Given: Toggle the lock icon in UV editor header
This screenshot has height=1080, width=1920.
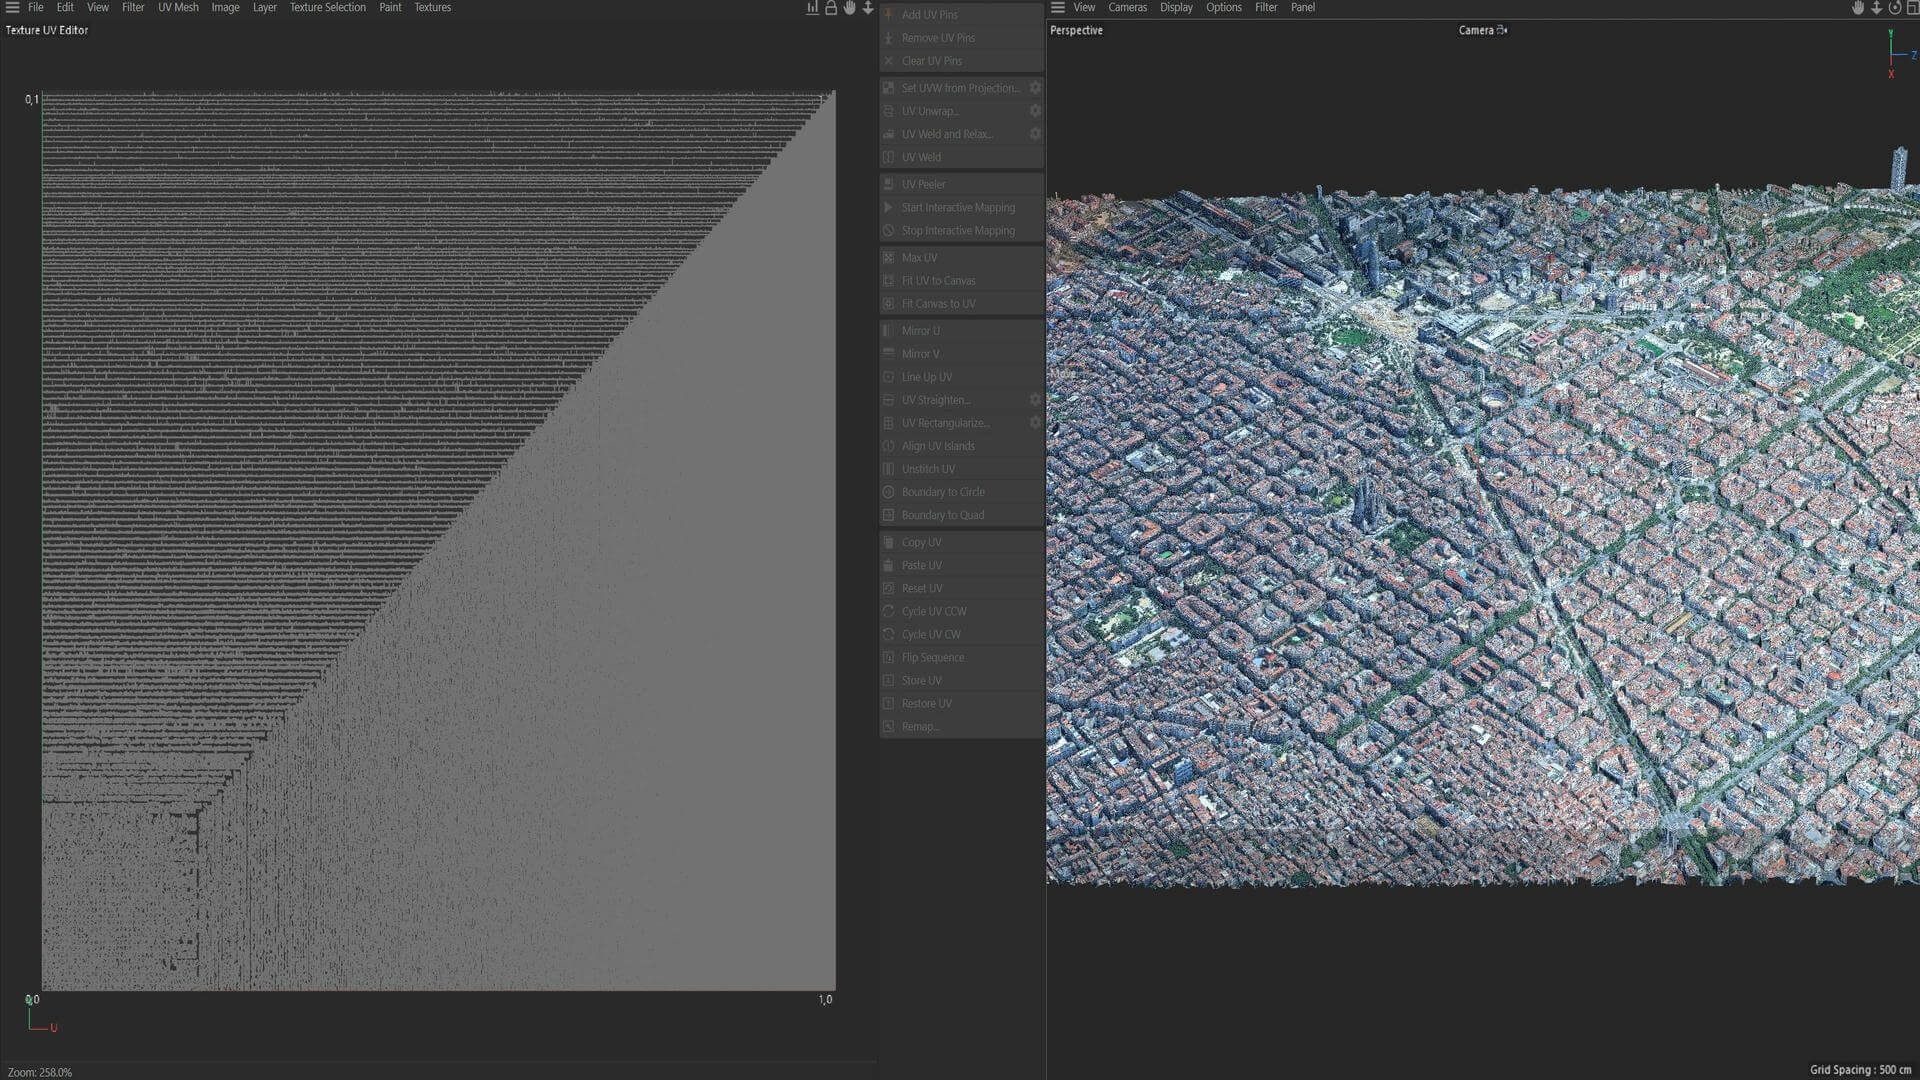Looking at the screenshot, I should click(x=831, y=7).
